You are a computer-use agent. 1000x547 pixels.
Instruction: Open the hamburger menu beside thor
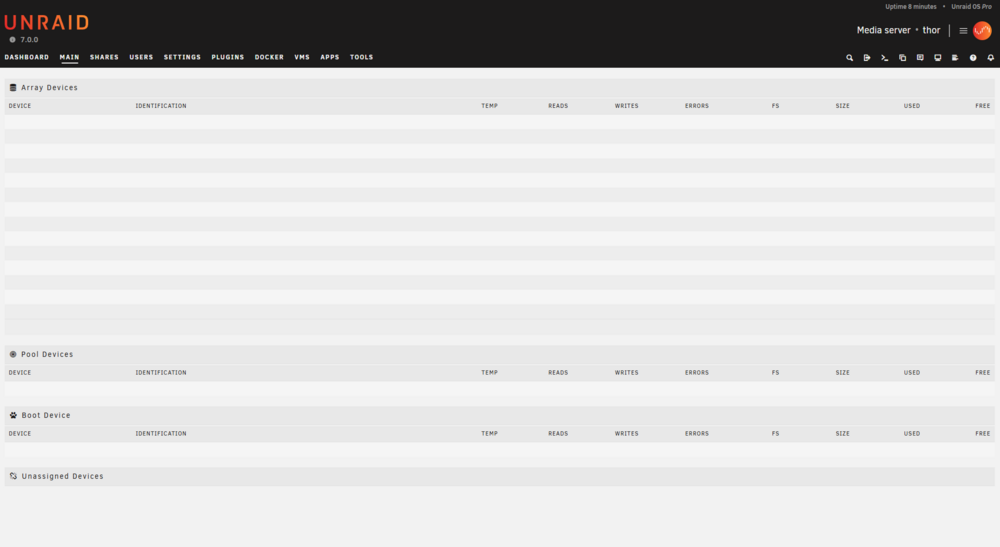click(963, 31)
